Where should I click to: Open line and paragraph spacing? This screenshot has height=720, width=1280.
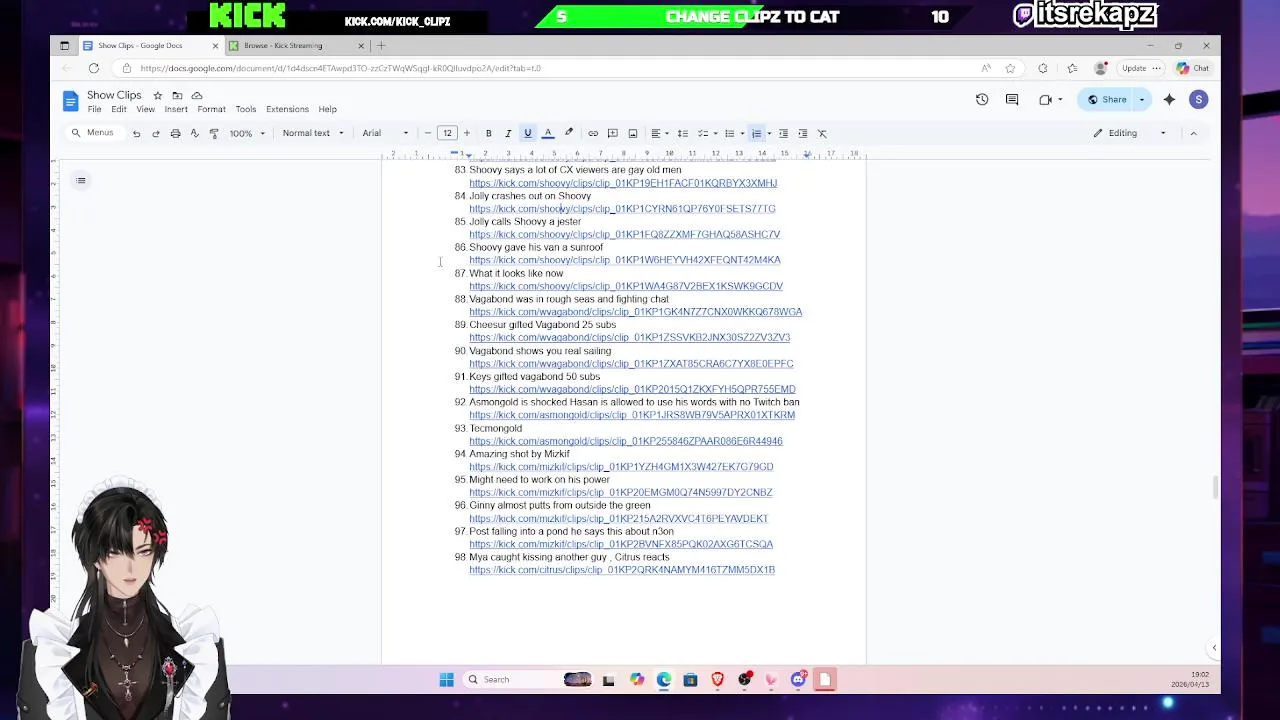682,133
